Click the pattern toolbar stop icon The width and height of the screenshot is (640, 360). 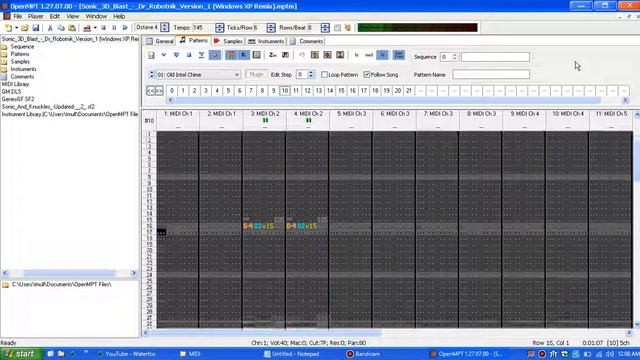189,55
